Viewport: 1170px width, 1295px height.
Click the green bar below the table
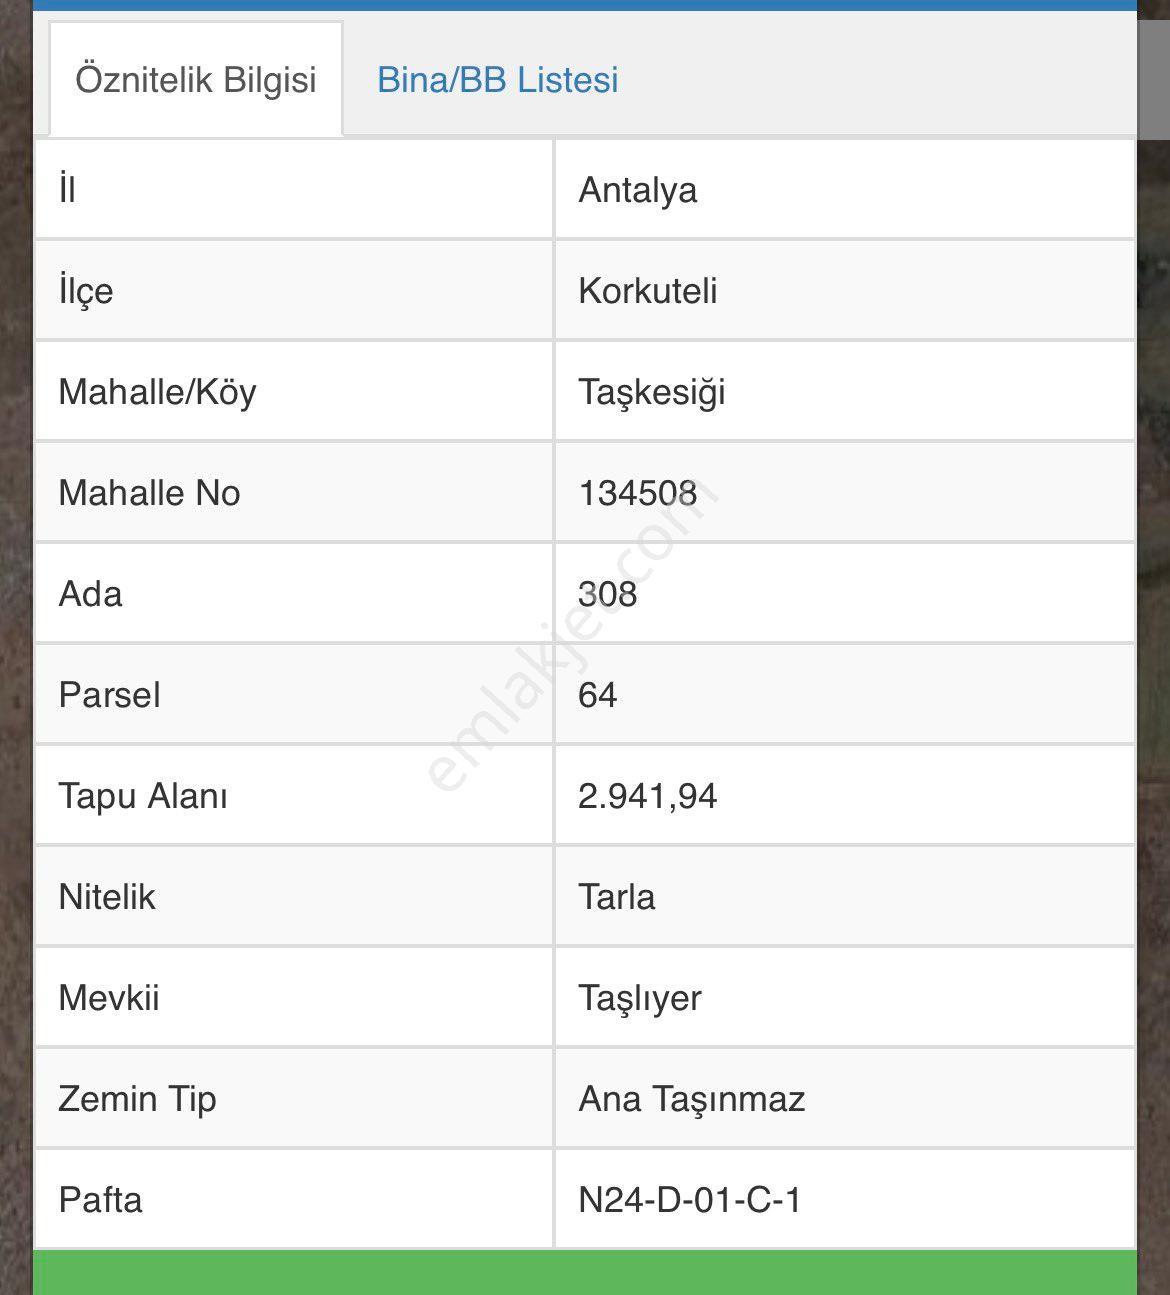click(x=585, y=1272)
